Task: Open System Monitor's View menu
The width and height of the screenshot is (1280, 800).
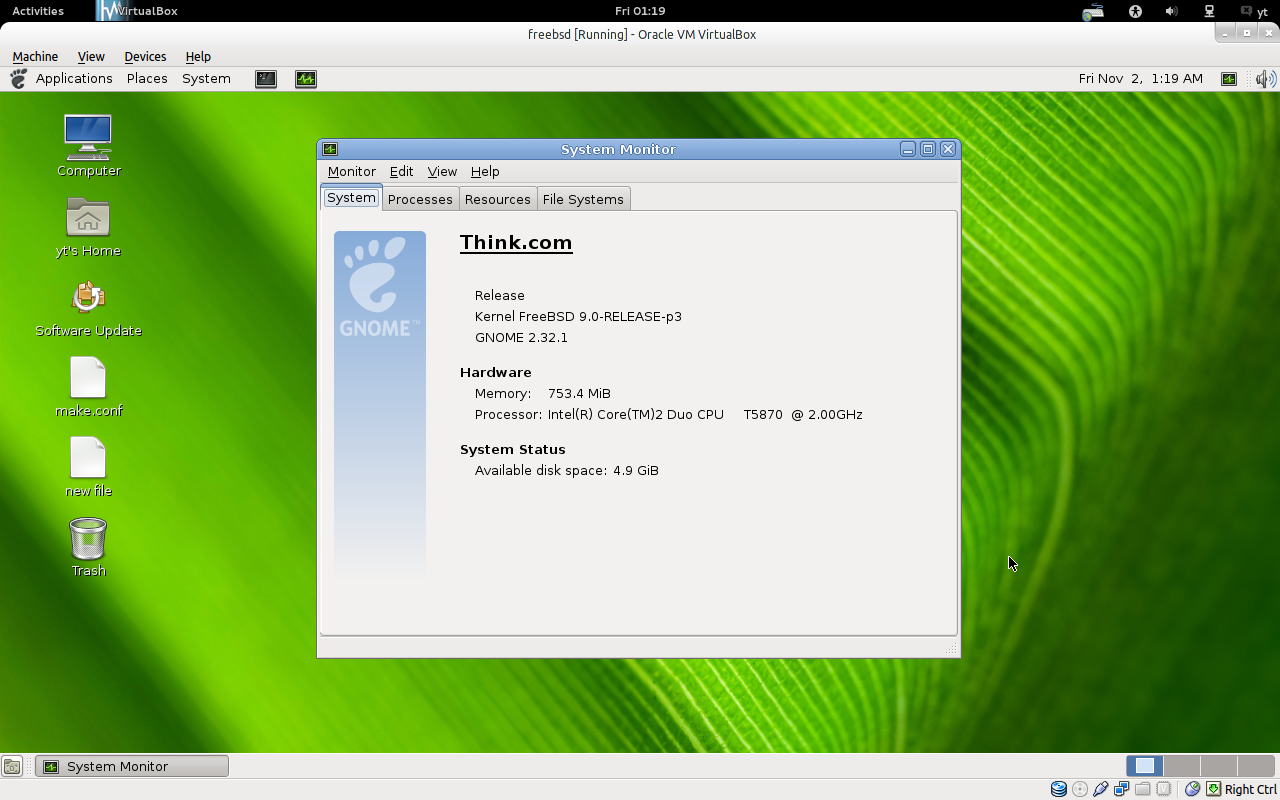Action: tap(442, 172)
